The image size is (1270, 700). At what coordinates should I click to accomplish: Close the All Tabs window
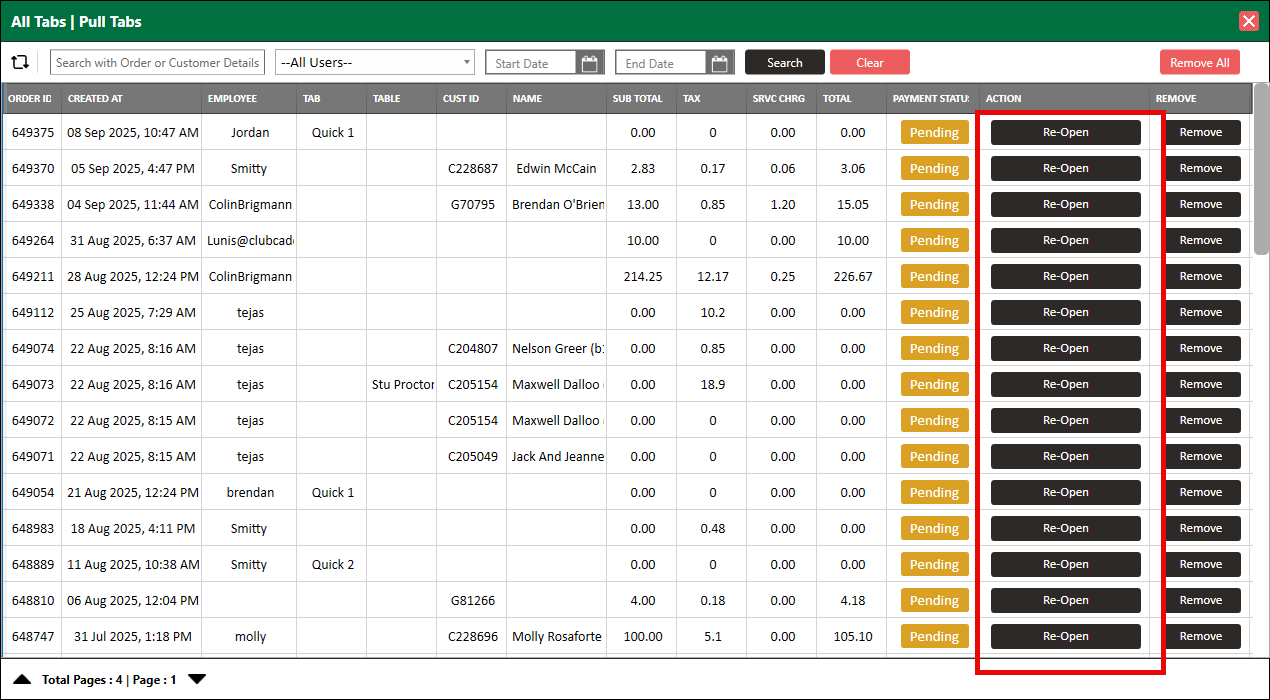[x=1249, y=21]
